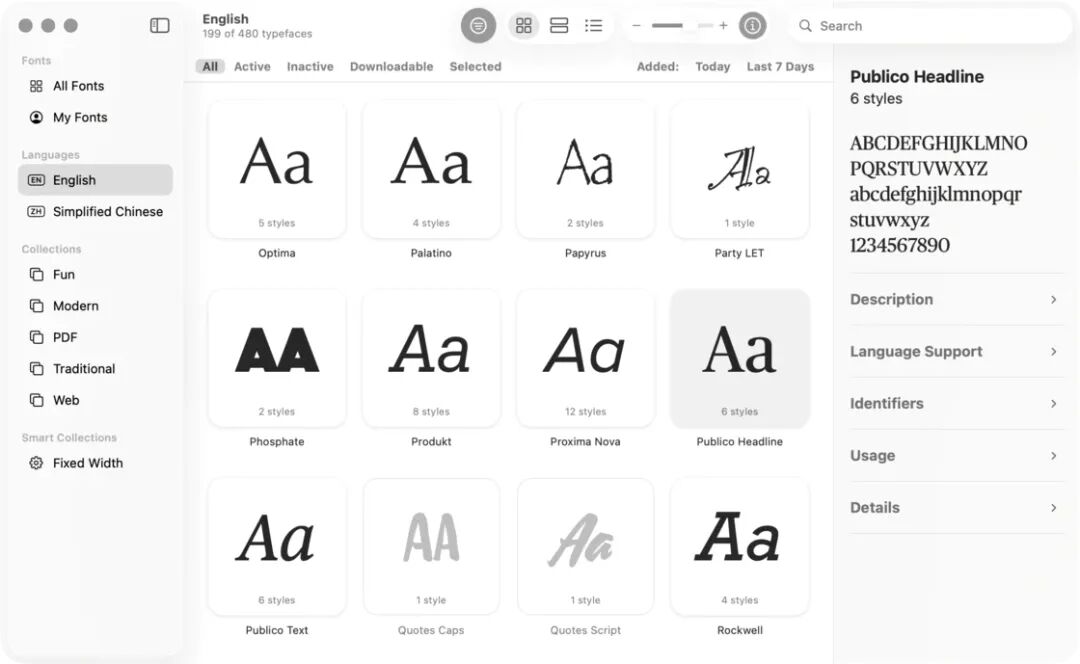
Task: Toggle the font info inspector button
Action: [752, 25]
